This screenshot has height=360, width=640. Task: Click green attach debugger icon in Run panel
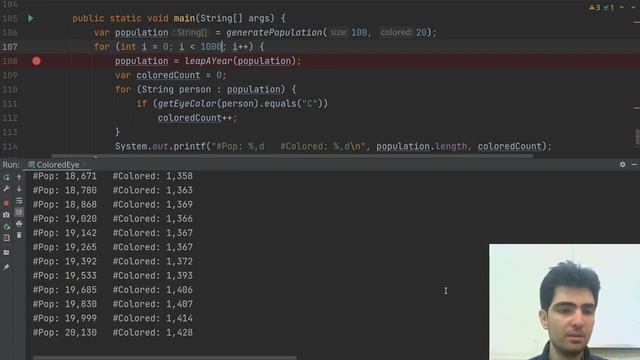click(x=6, y=227)
